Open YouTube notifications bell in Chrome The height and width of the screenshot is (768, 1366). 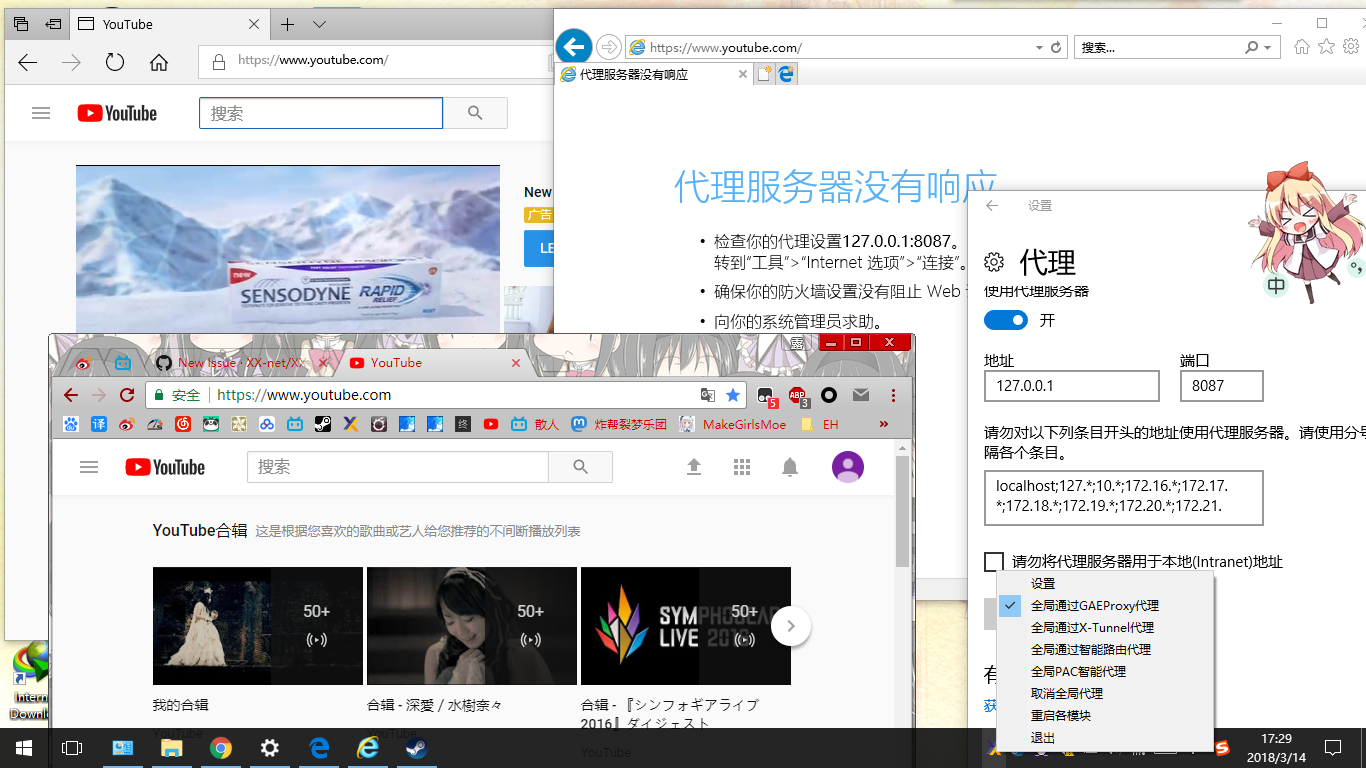click(790, 467)
